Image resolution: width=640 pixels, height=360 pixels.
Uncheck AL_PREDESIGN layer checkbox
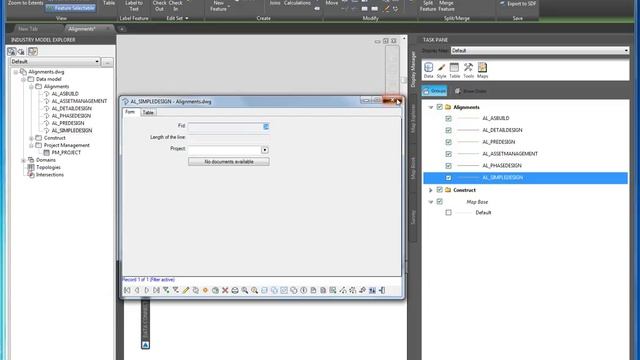449,142
